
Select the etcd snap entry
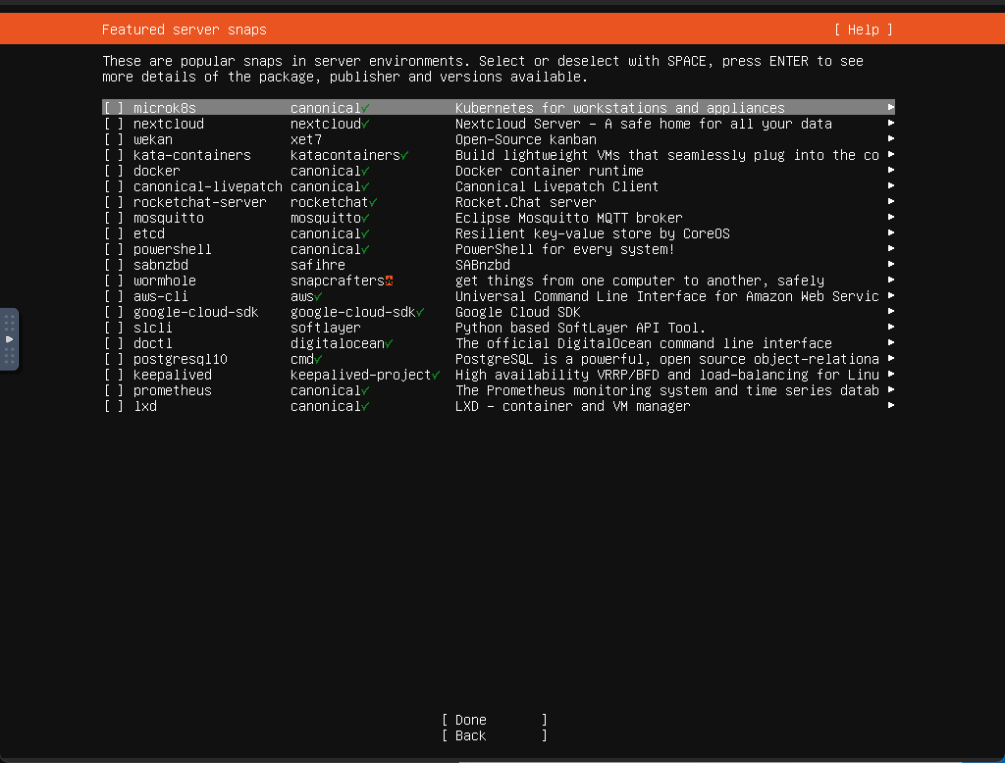tap(149, 234)
